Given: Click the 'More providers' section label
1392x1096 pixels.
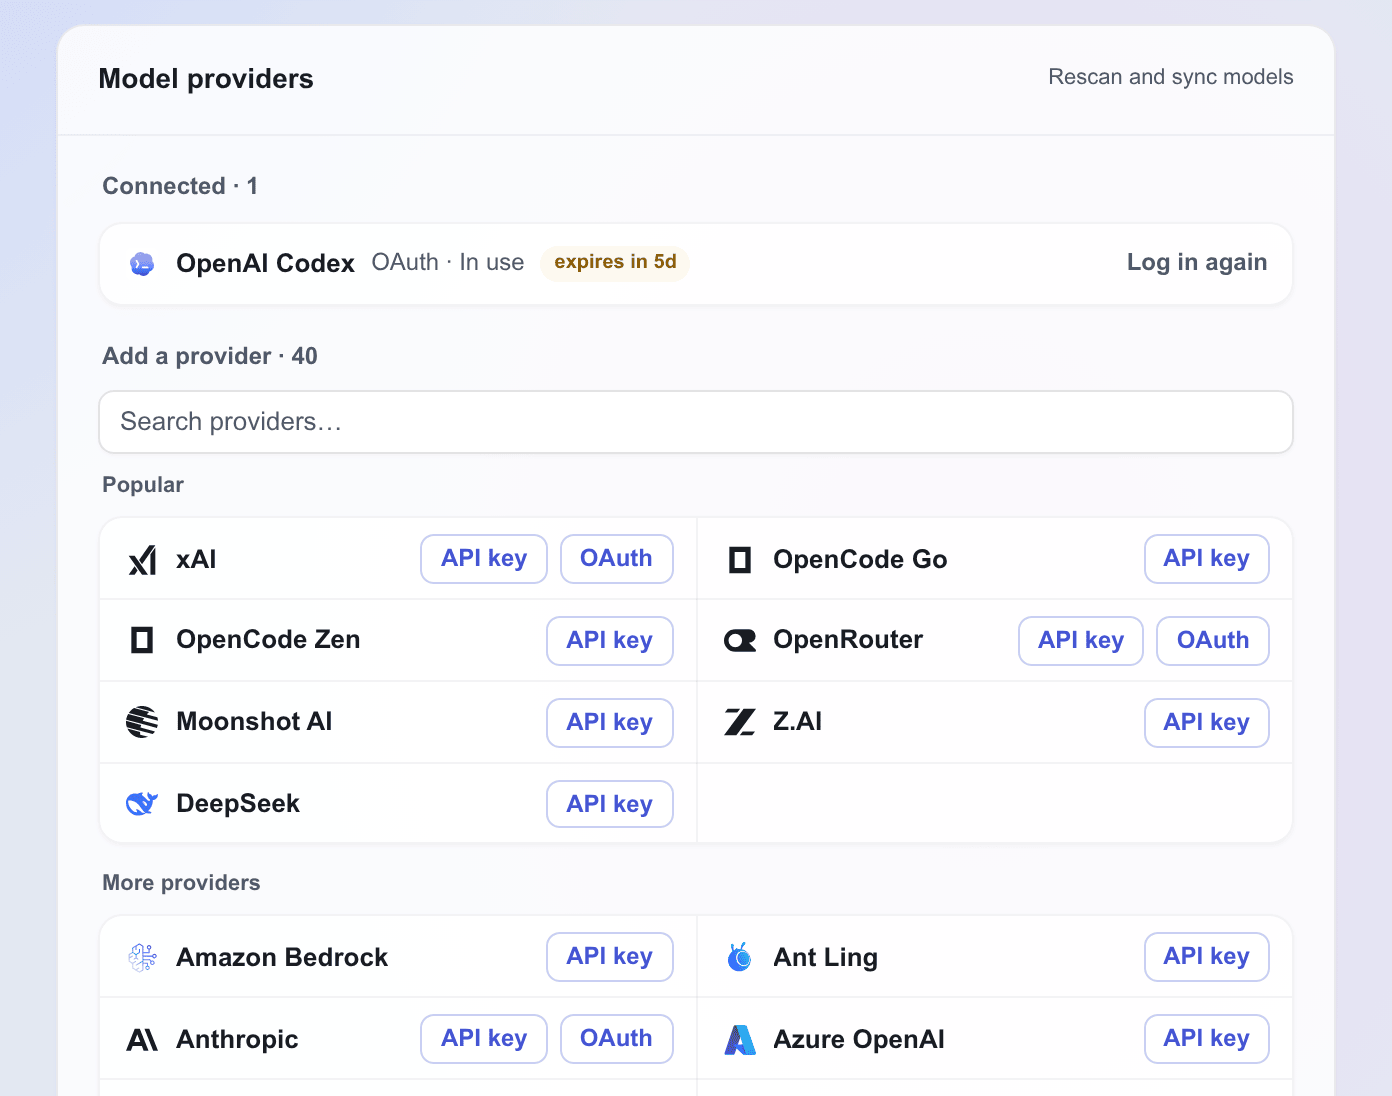Looking at the screenshot, I should tap(181, 883).
